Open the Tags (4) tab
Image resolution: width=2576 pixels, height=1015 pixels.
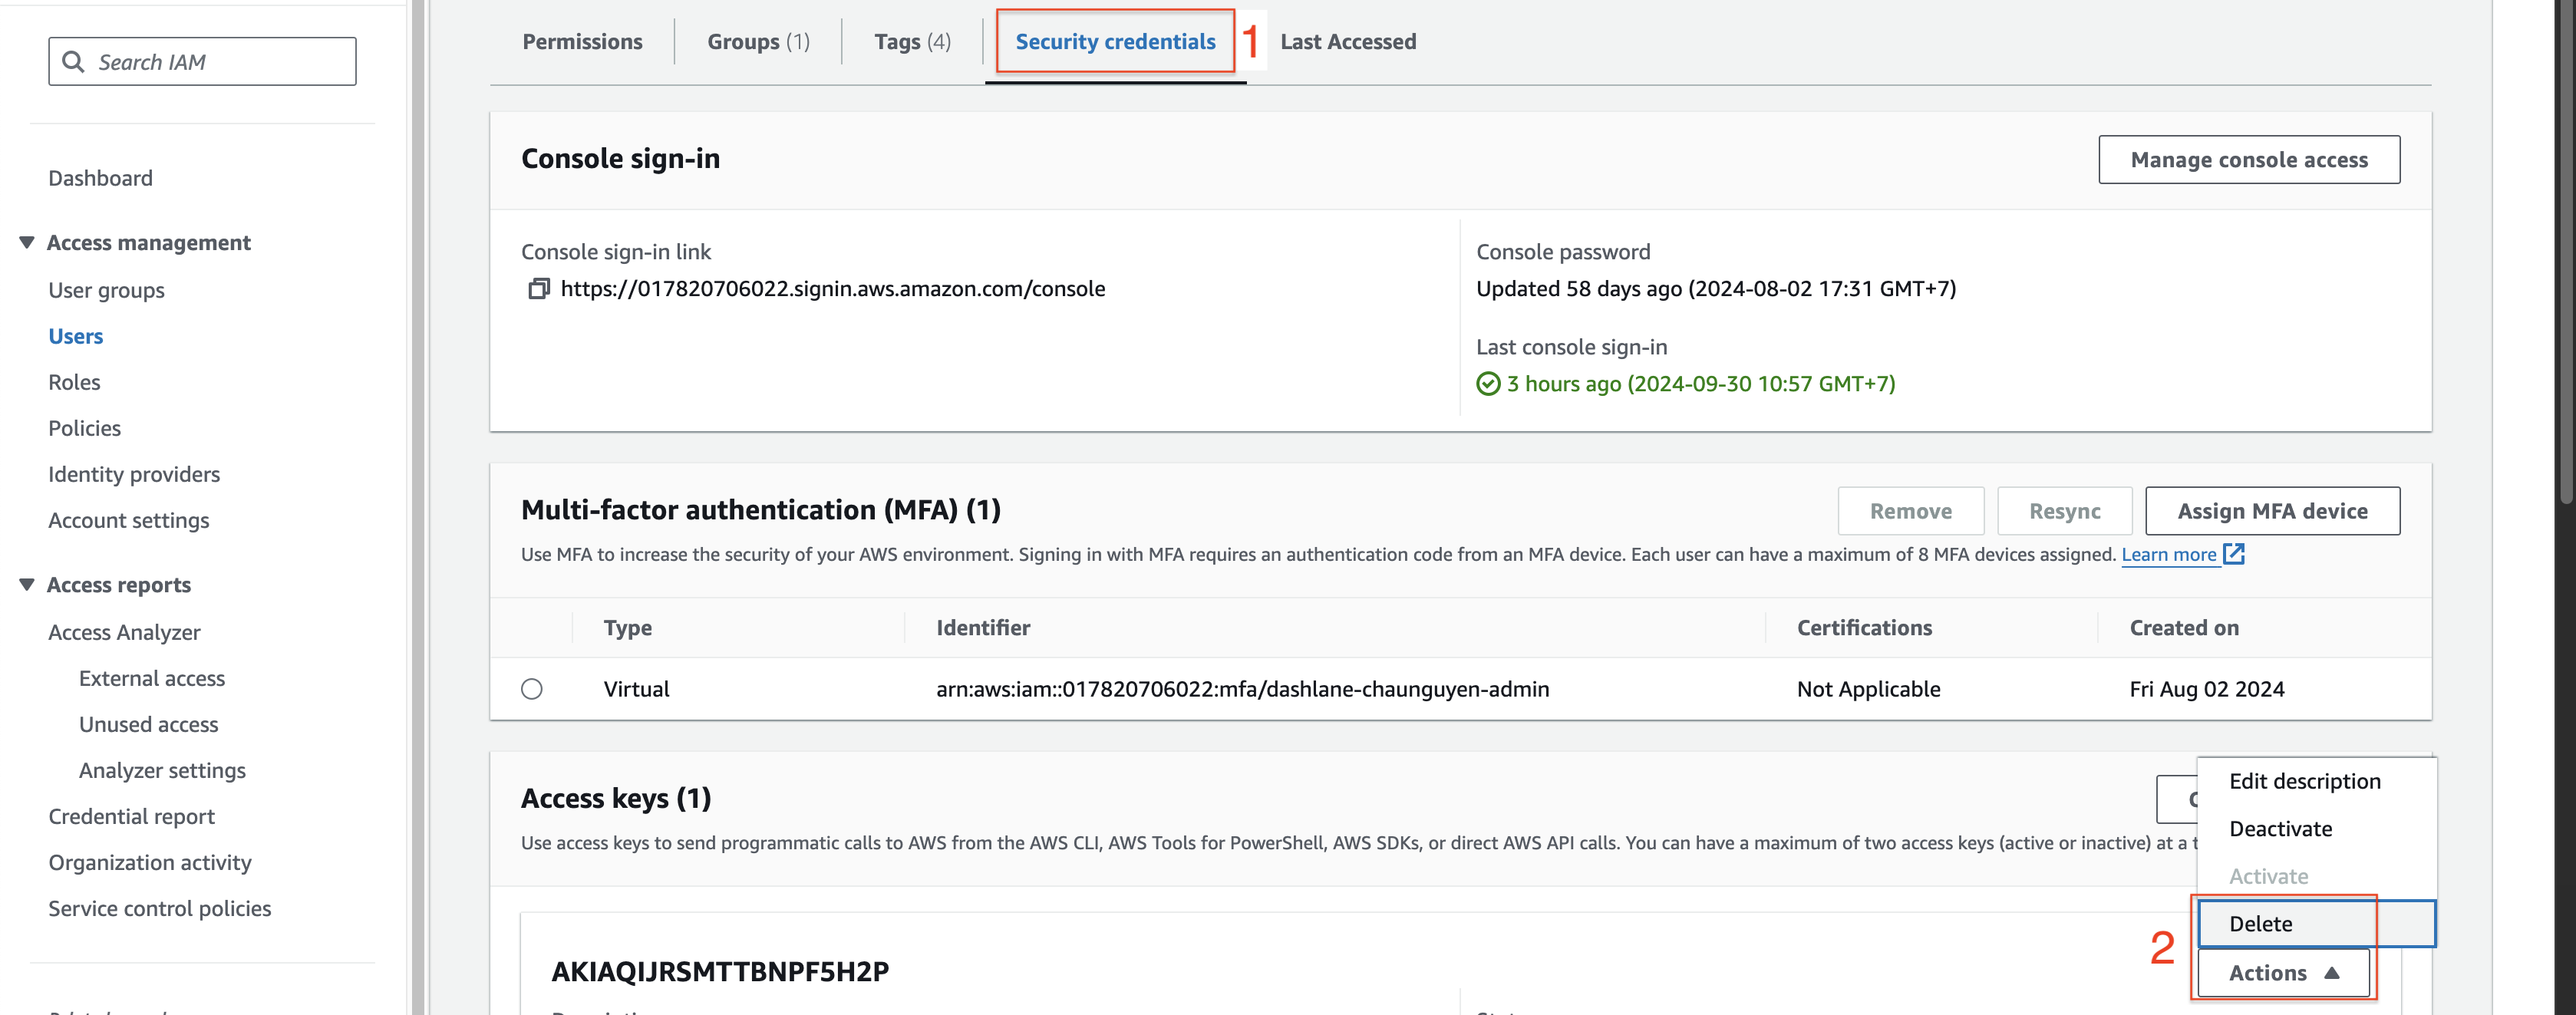[x=912, y=42]
